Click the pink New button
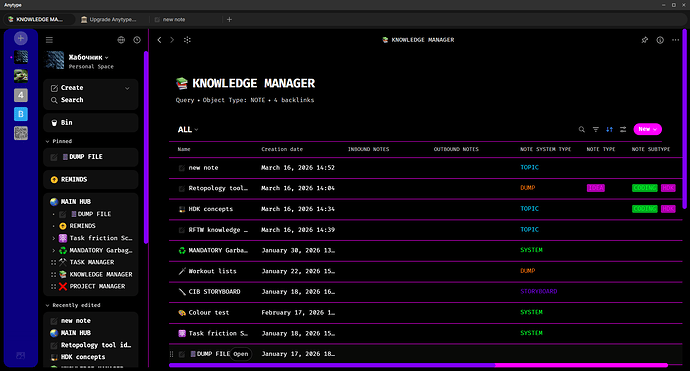 (647, 129)
